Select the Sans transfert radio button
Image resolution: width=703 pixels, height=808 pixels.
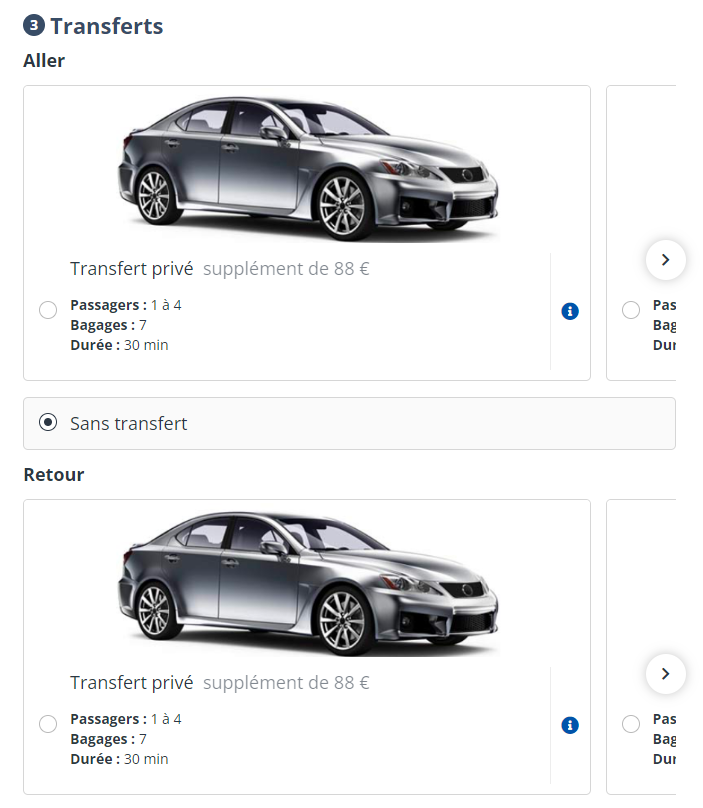pos(48,422)
